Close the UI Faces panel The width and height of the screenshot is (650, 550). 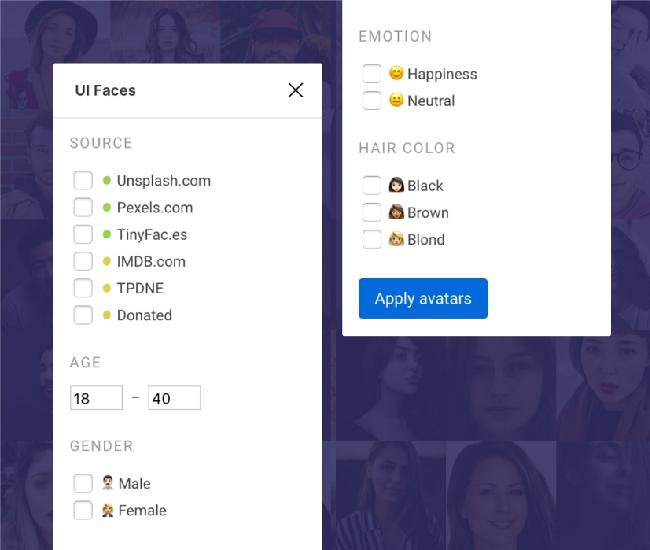tap(295, 90)
